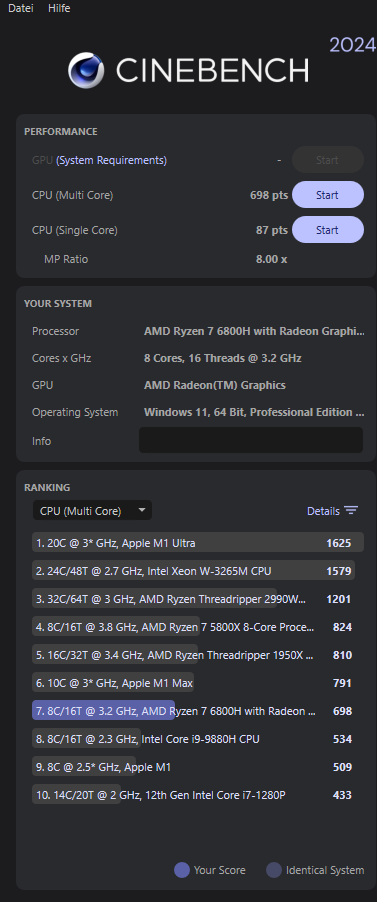Image resolution: width=377 pixels, height=902 pixels.
Task: Expand the CPU (Multi Core) ranking dropdown
Action: pos(92,510)
